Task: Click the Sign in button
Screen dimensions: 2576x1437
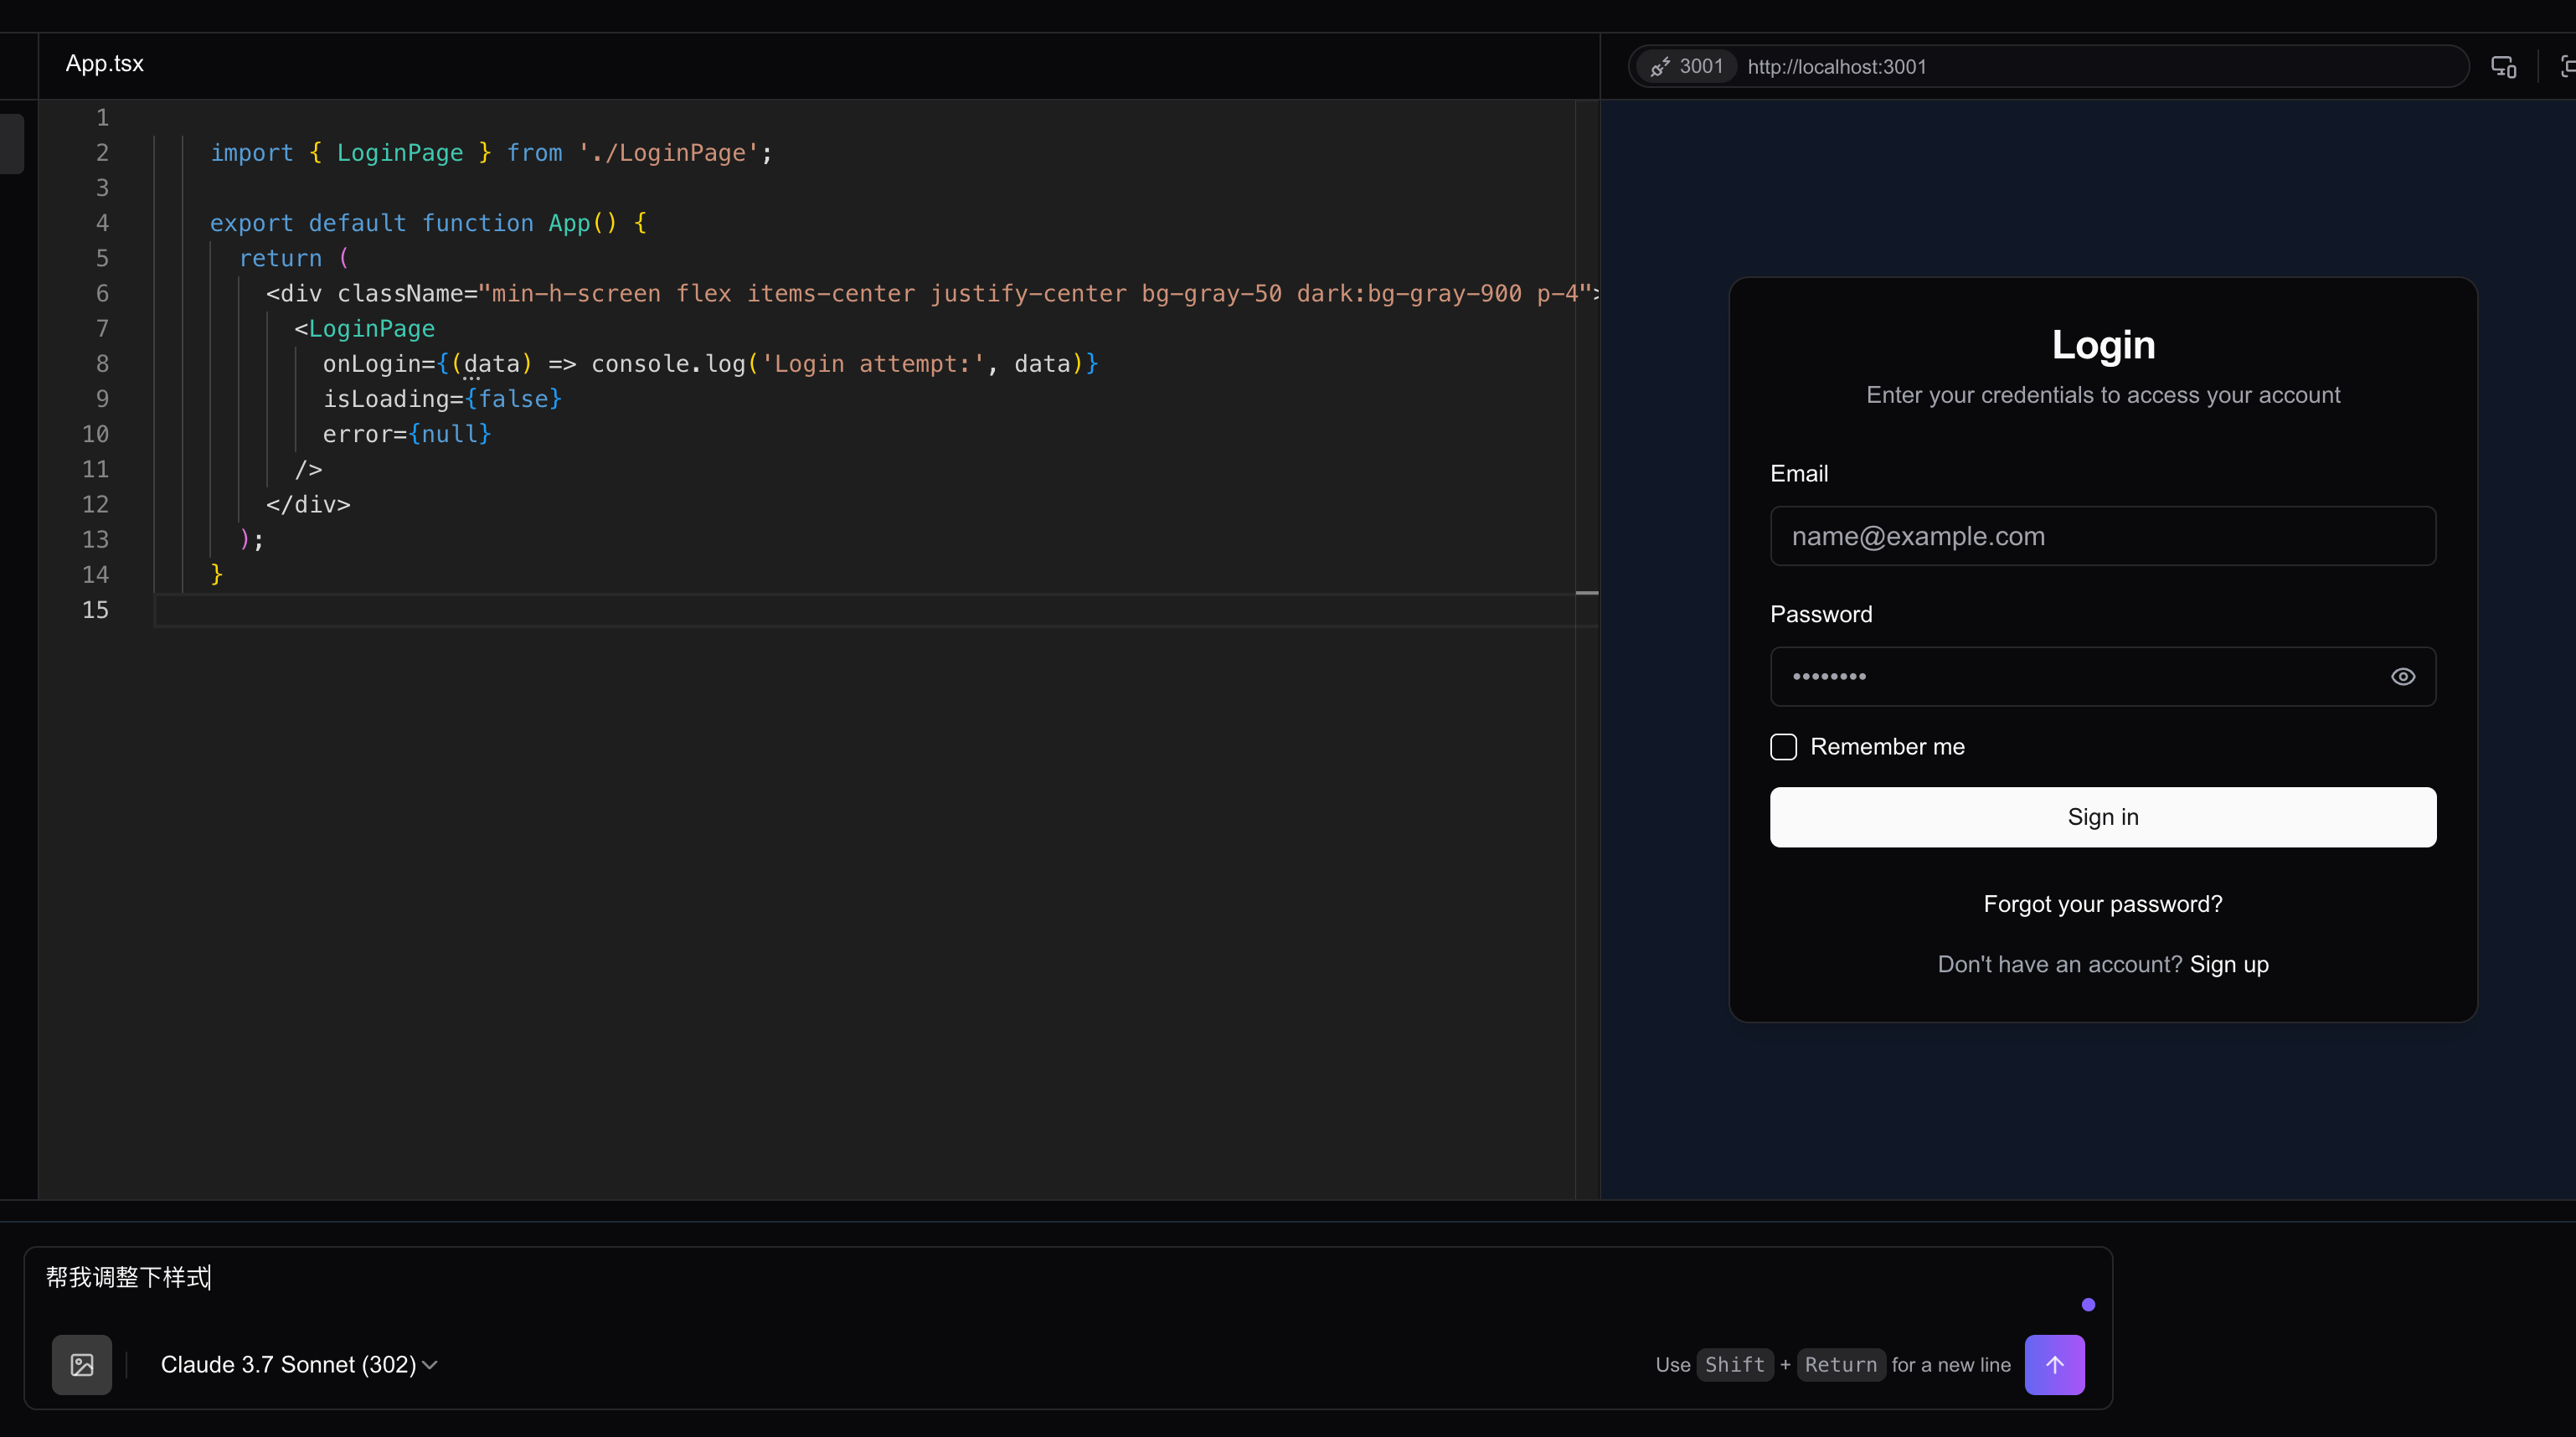Action: (2102, 817)
